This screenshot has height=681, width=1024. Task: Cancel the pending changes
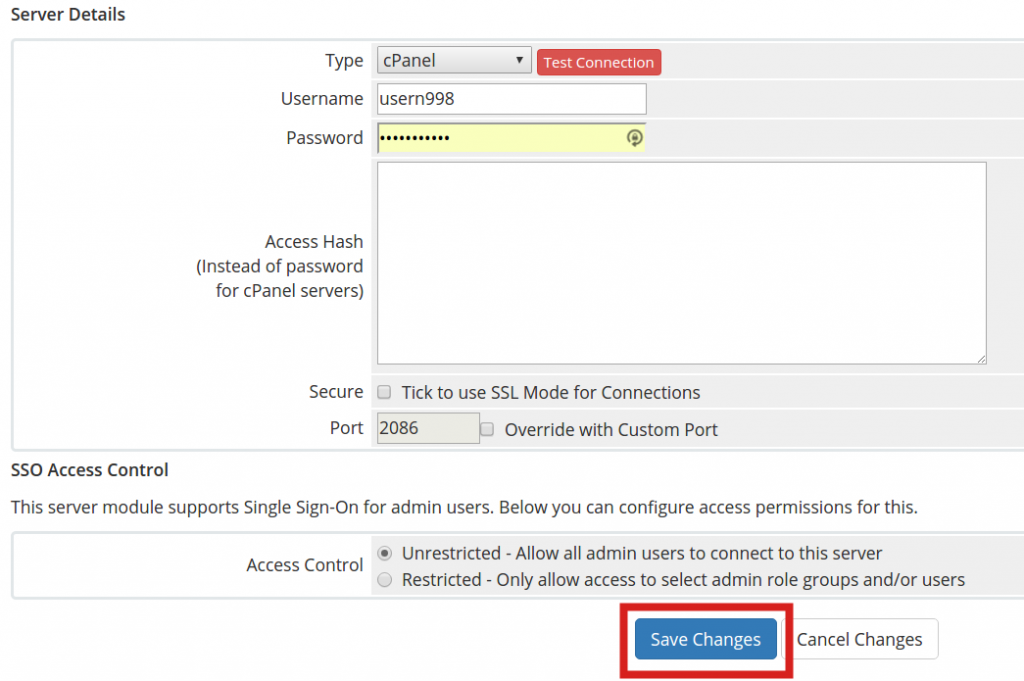(860, 639)
